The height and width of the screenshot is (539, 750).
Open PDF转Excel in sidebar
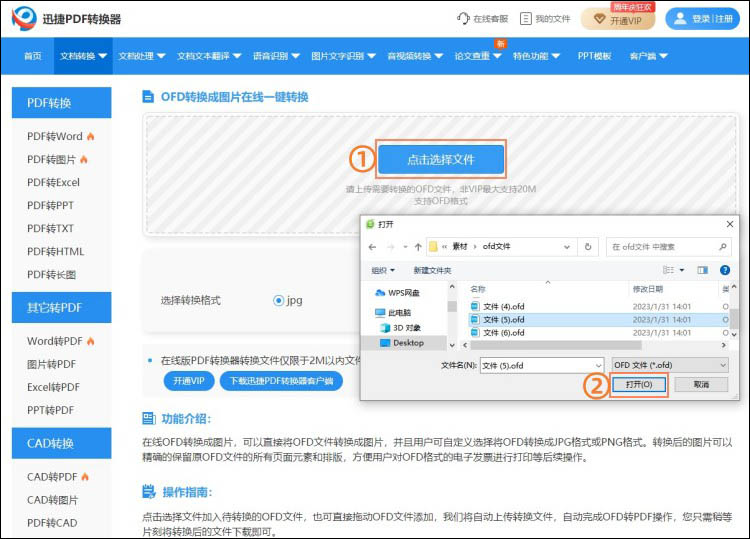[x=53, y=182]
